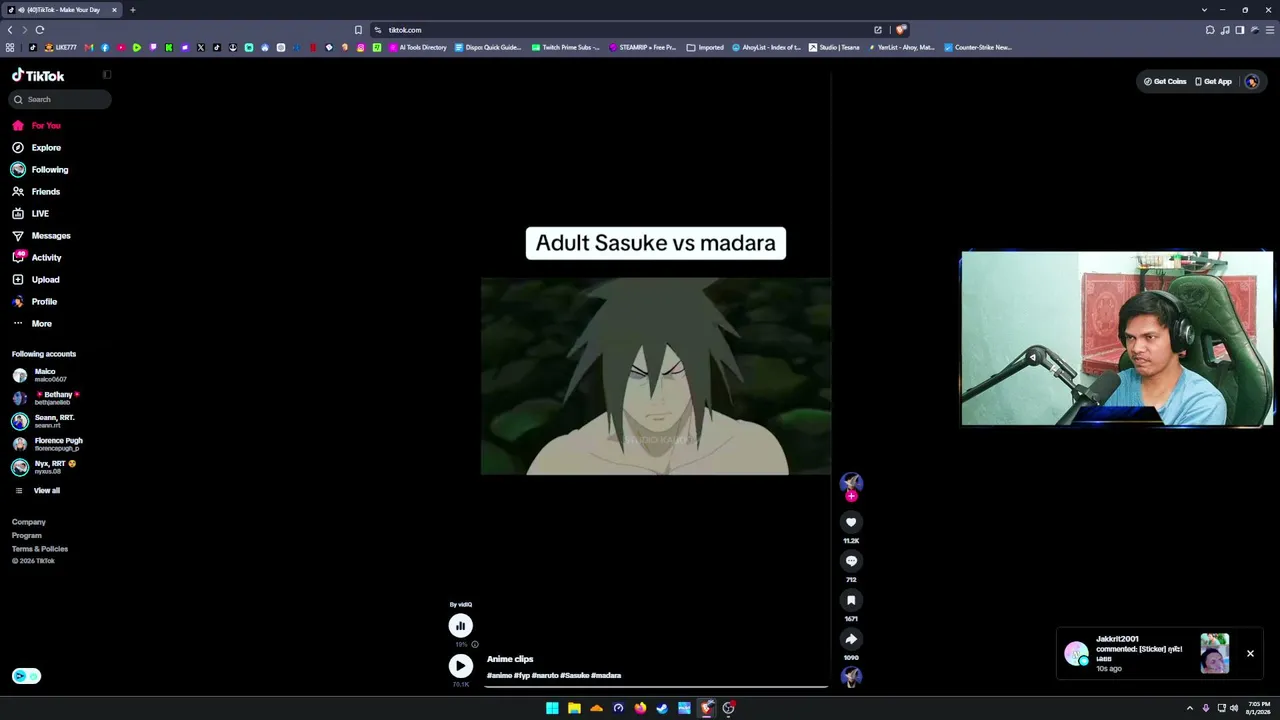1280x720 pixels.
Task: Click the Get Coins button
Action: pyautogui.click(x=1165, y=82)
